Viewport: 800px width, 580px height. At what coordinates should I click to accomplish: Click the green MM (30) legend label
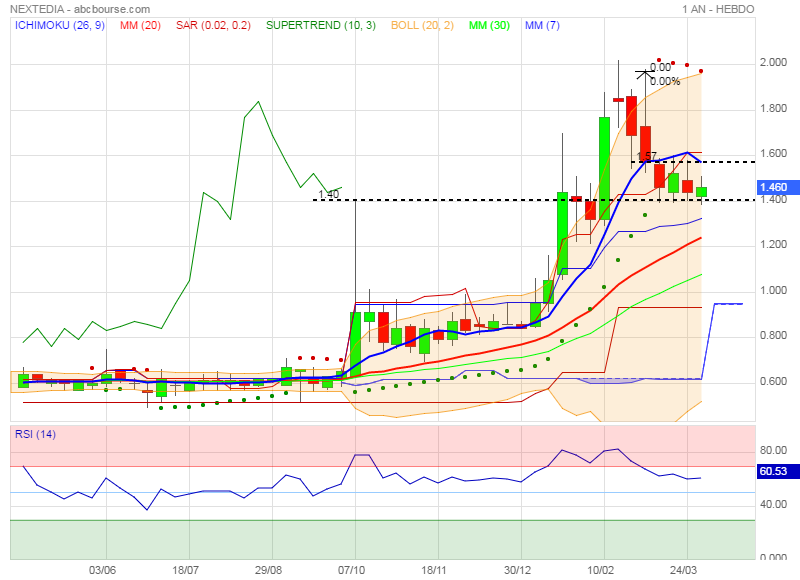pyautogui.click(x=489, y=25)
